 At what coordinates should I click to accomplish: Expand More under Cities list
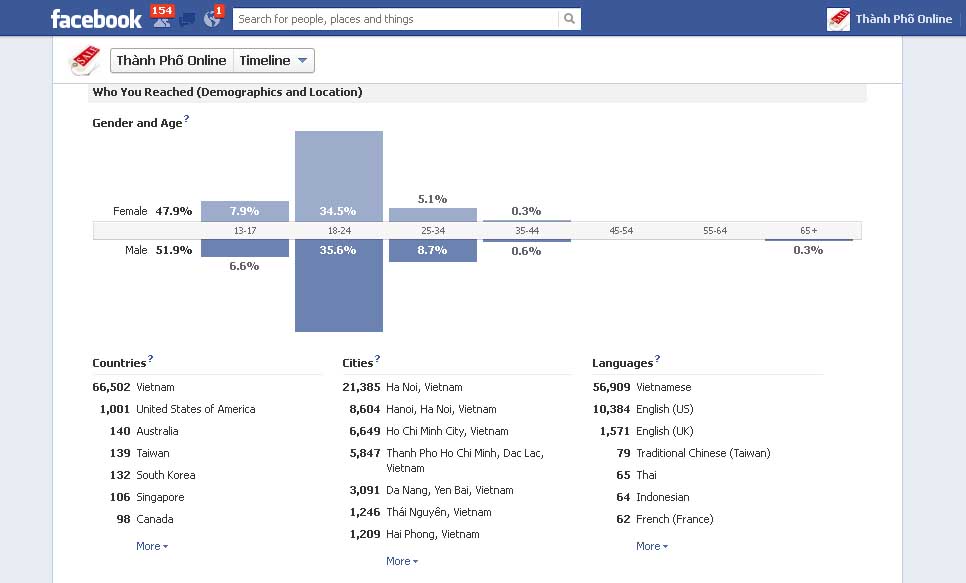pyautogui.click(x=401, y=561)
